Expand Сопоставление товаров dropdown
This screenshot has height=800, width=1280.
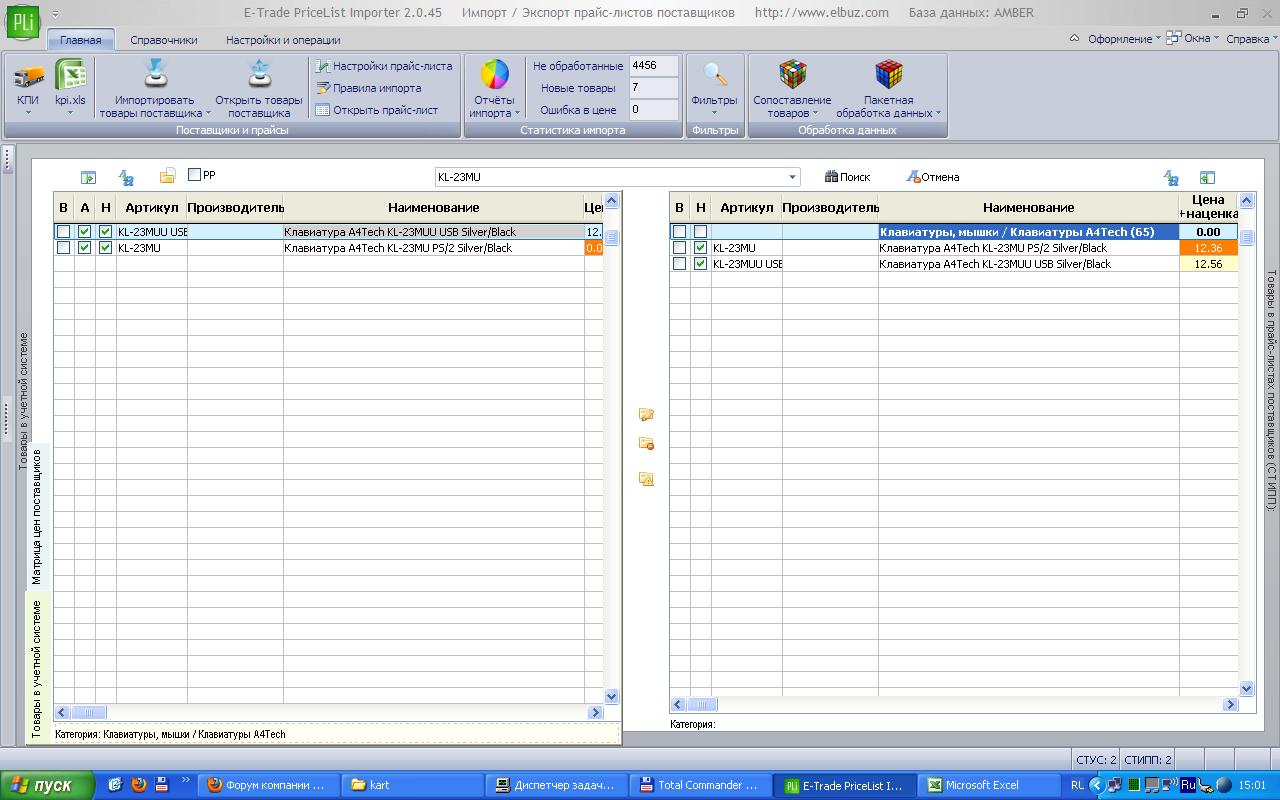(792, 90)
